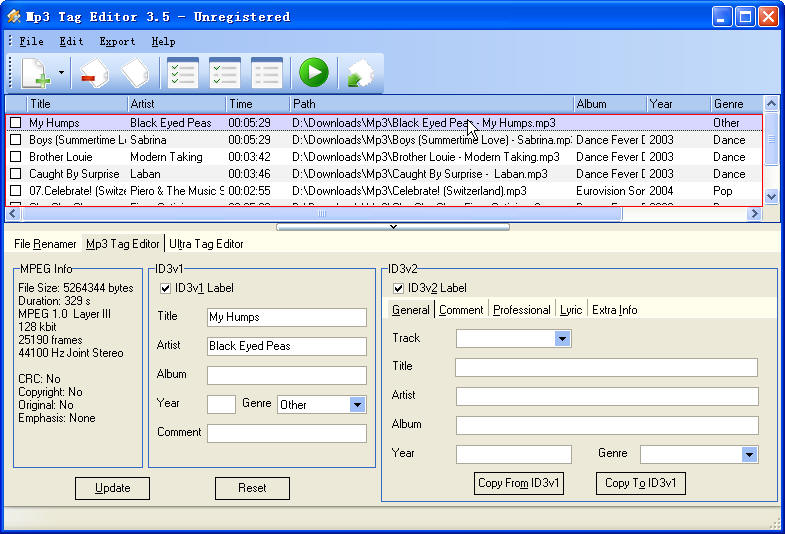Click the Copy From ID3v1 button
The image size is (785, 534).
pyautogui.click(x=519, y=483)
